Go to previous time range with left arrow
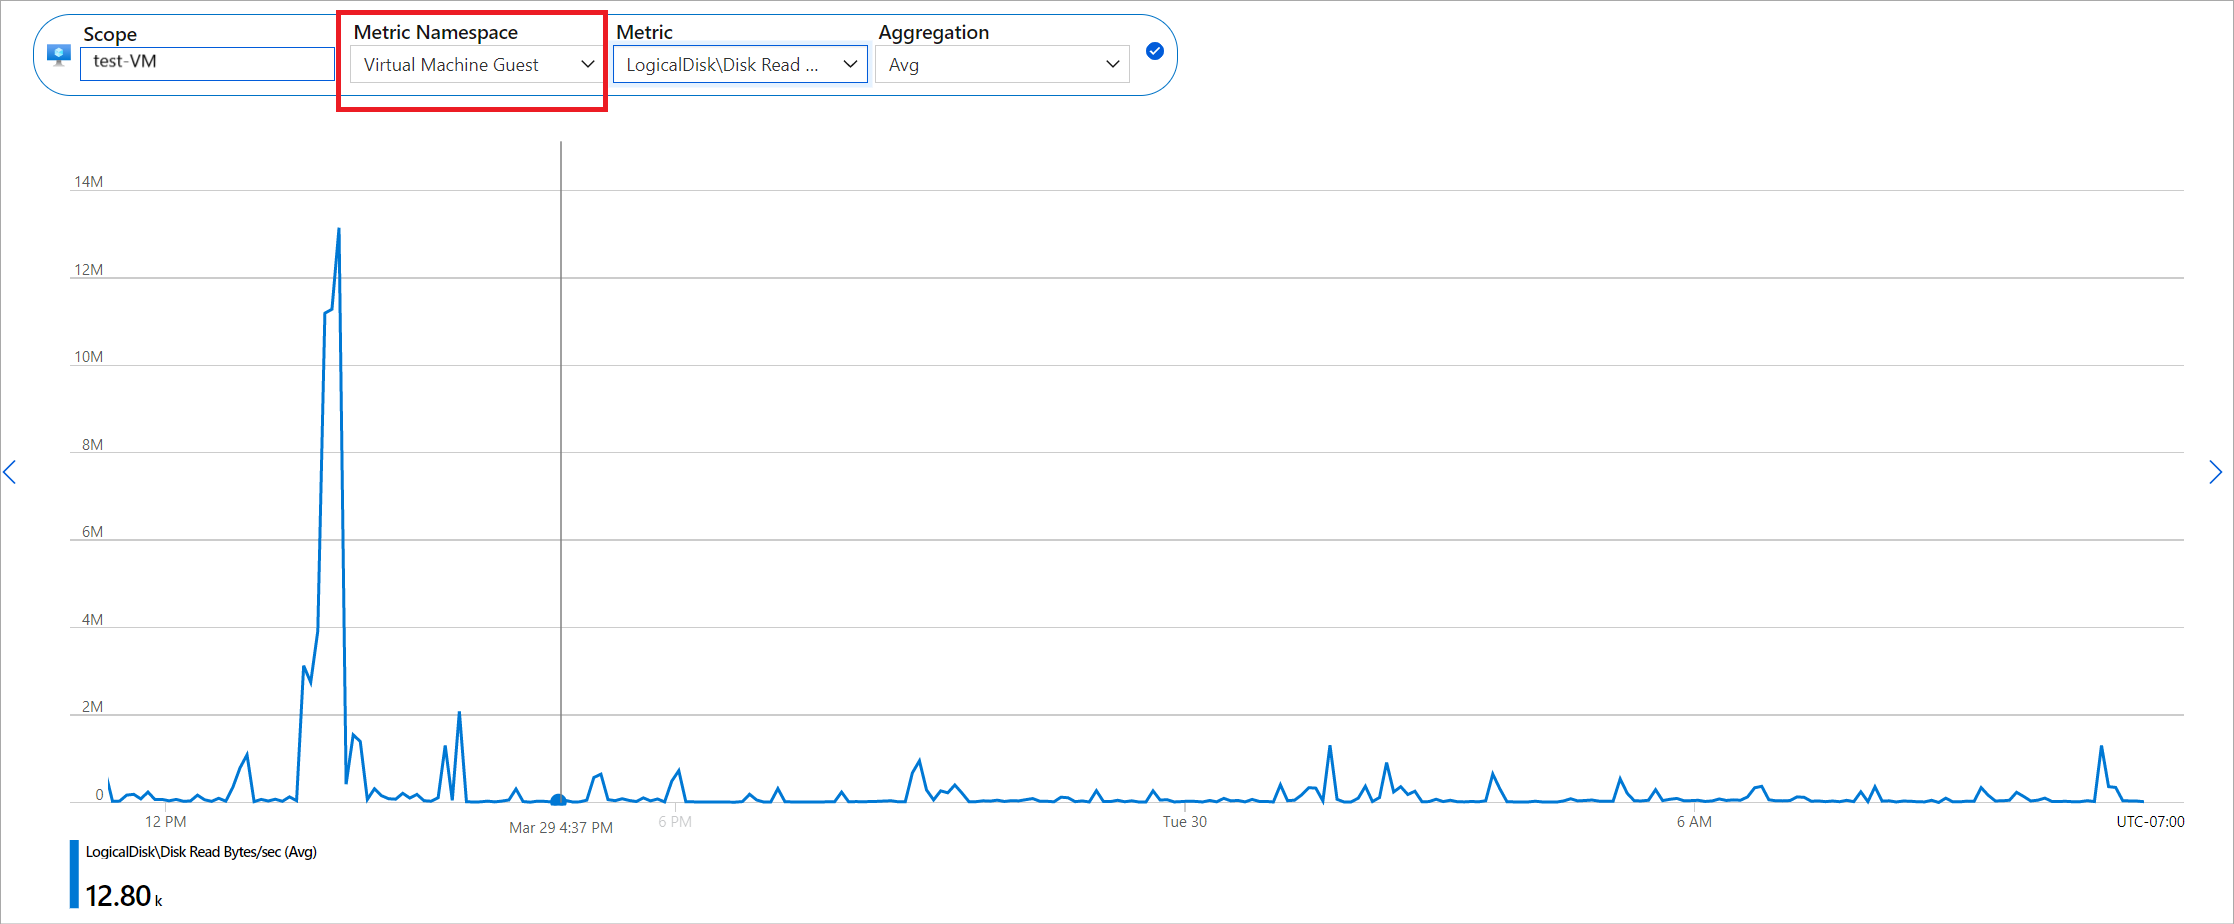The image size is (2234, 924). (10, 472)
